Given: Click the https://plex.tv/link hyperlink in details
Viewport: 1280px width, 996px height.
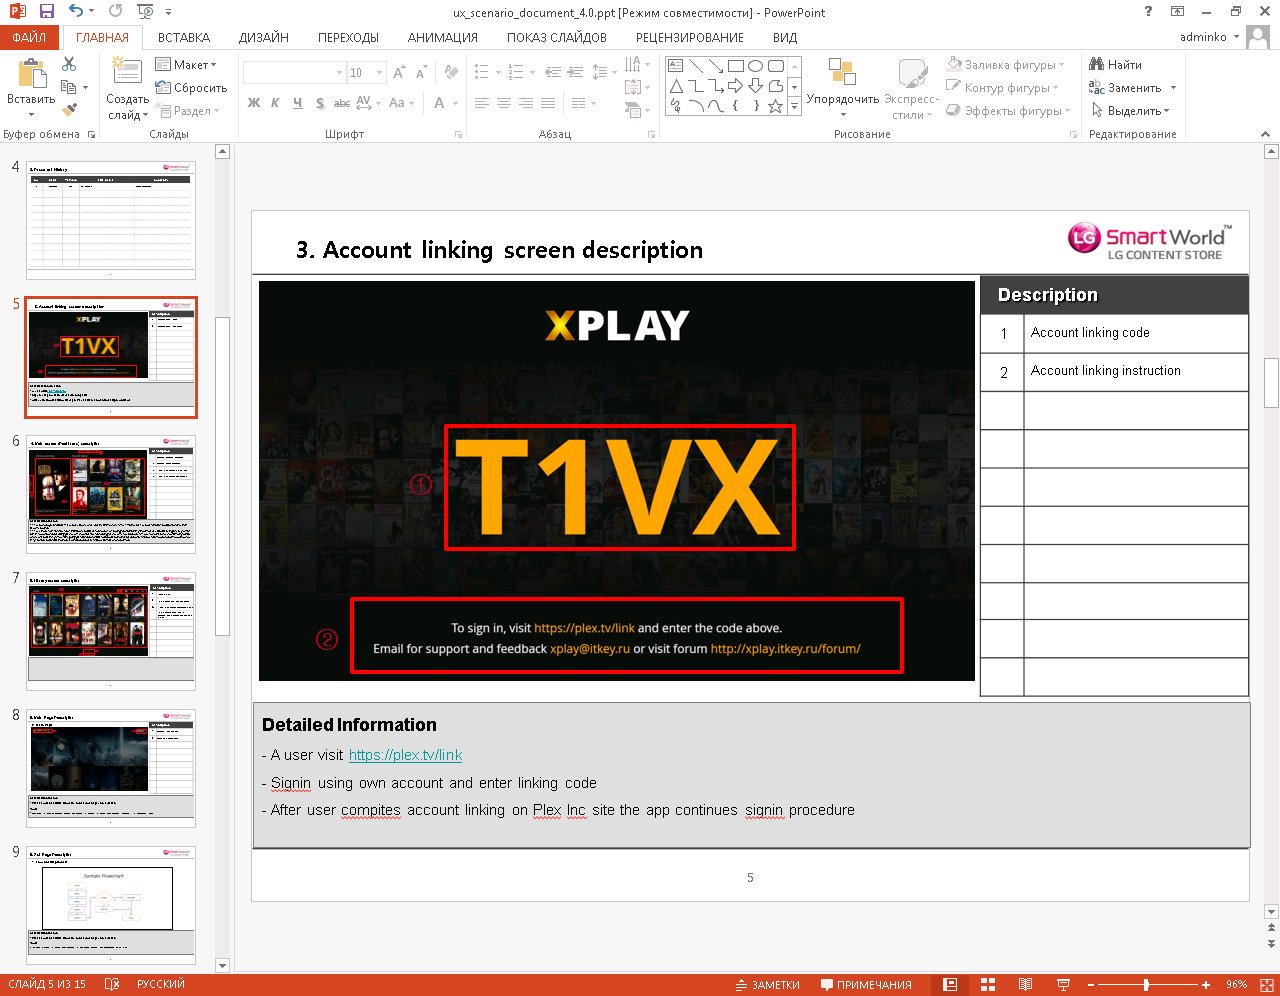Looking at the screenshot, I should tap(405, 755).
